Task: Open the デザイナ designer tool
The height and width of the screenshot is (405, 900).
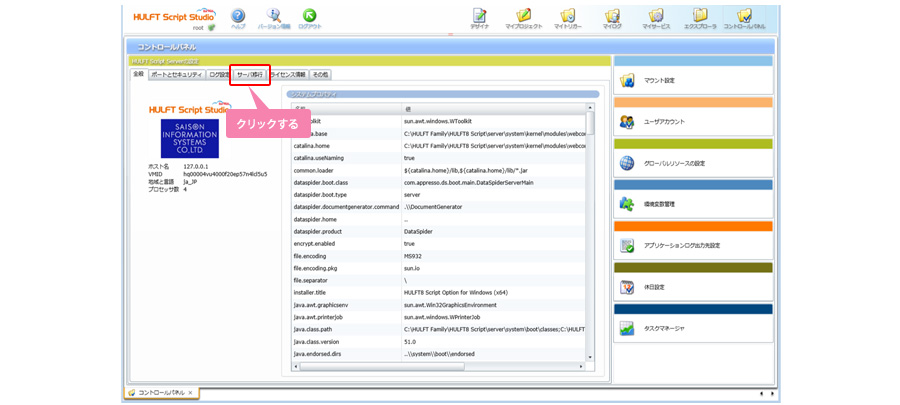Action: point(480,17)
